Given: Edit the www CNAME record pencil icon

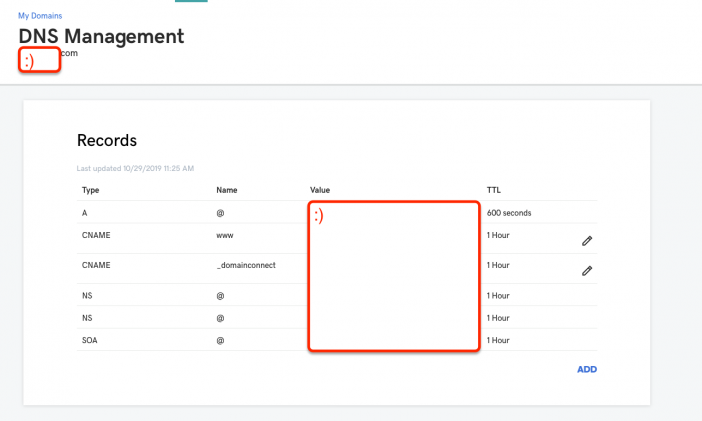Looking at the screenshot, I should (587, 241).
